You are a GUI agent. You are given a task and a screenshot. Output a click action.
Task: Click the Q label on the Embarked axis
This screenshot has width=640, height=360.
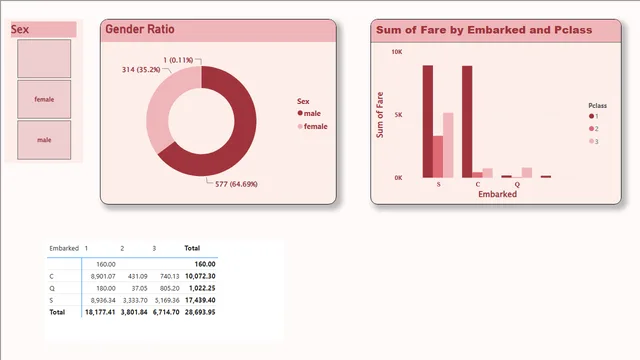pyautogui.click(x=517, y=184)
